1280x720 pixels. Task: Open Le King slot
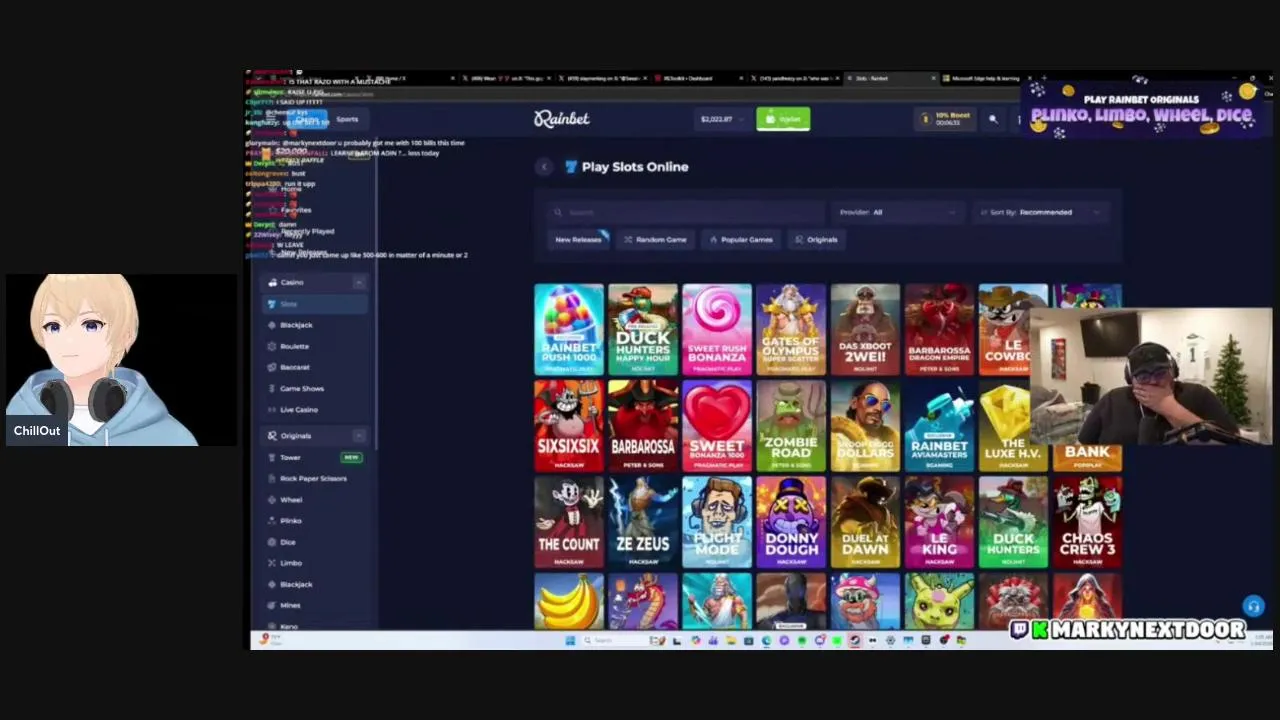939,522
